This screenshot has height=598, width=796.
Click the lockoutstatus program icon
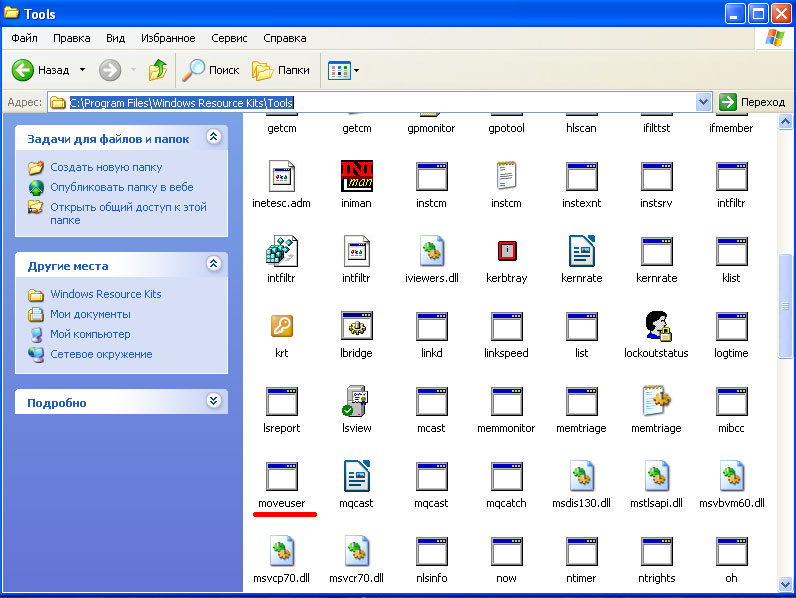pos(656,326)
